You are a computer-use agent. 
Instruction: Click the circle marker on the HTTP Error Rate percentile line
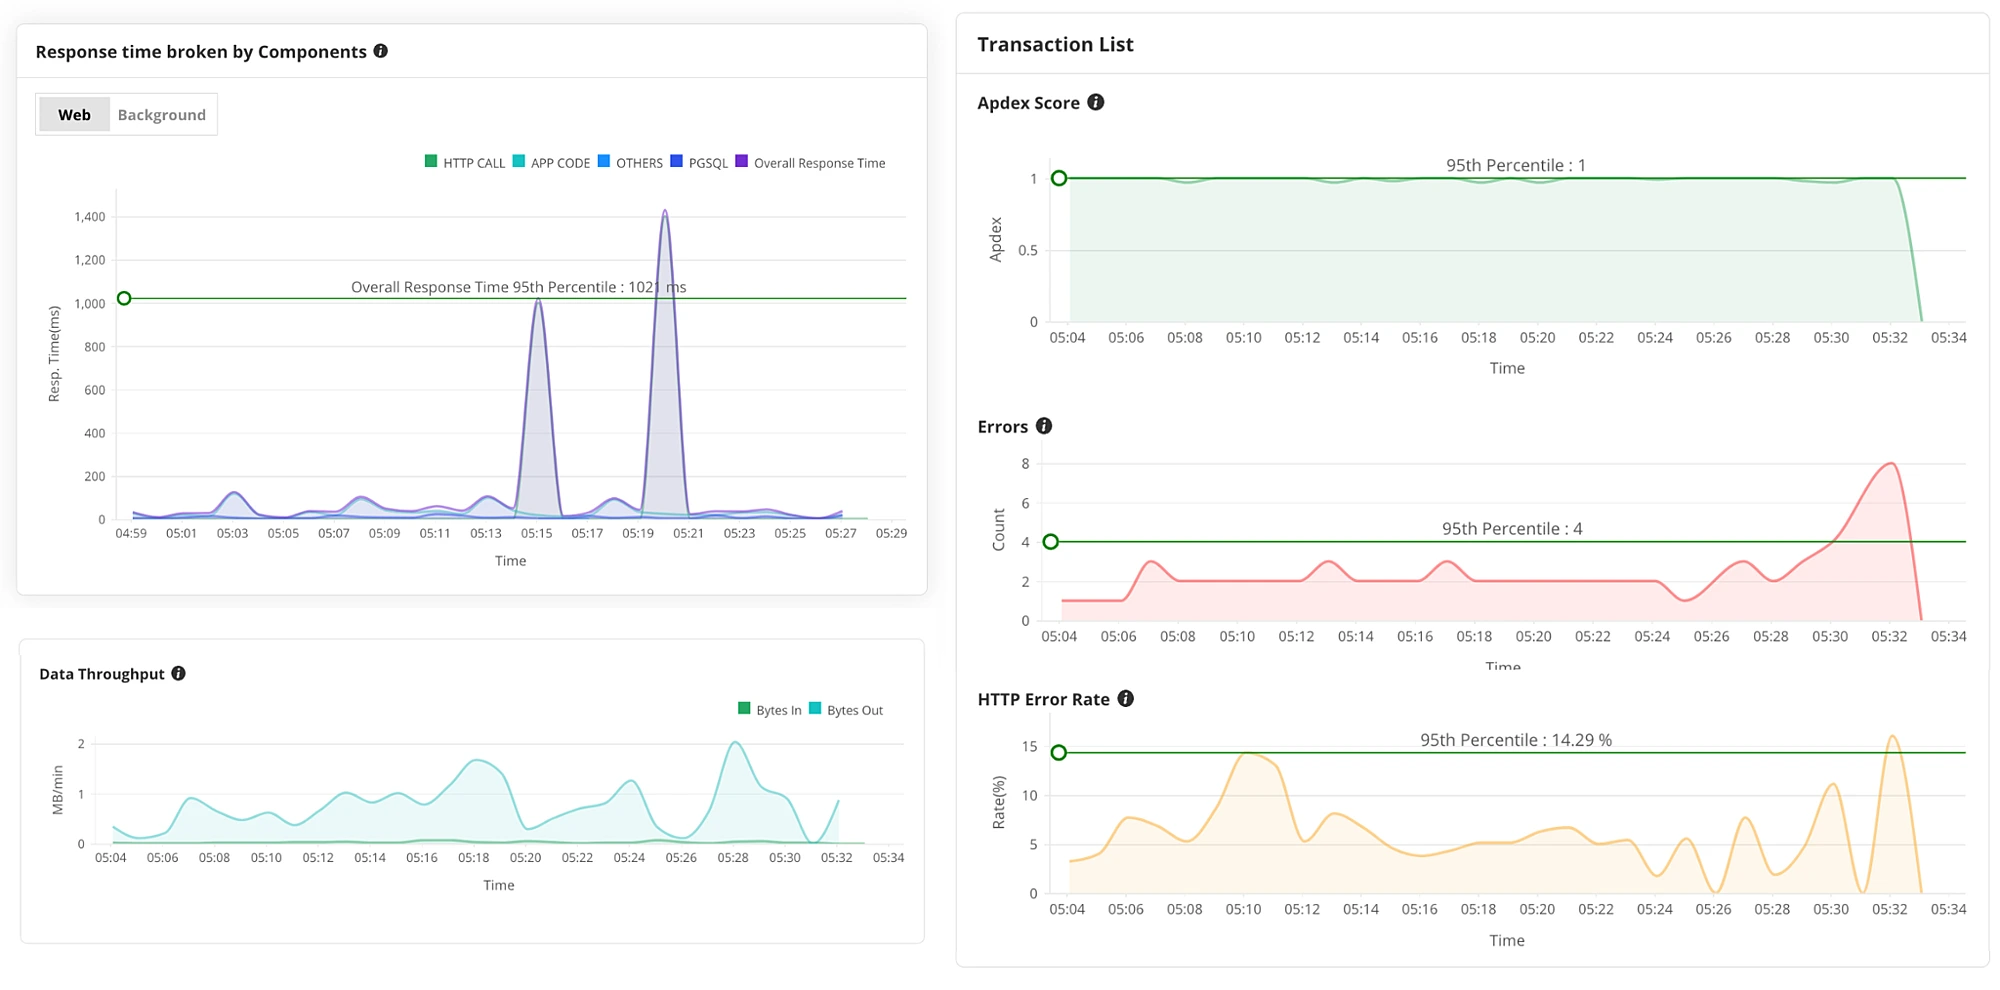click(1059, 753)
